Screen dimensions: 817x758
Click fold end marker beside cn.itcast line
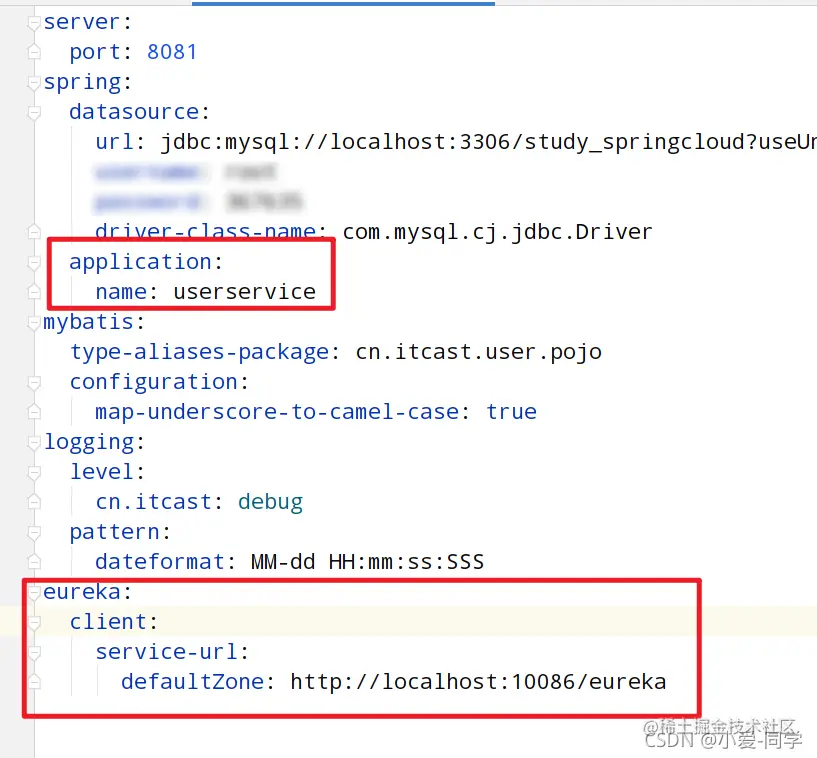34,503
